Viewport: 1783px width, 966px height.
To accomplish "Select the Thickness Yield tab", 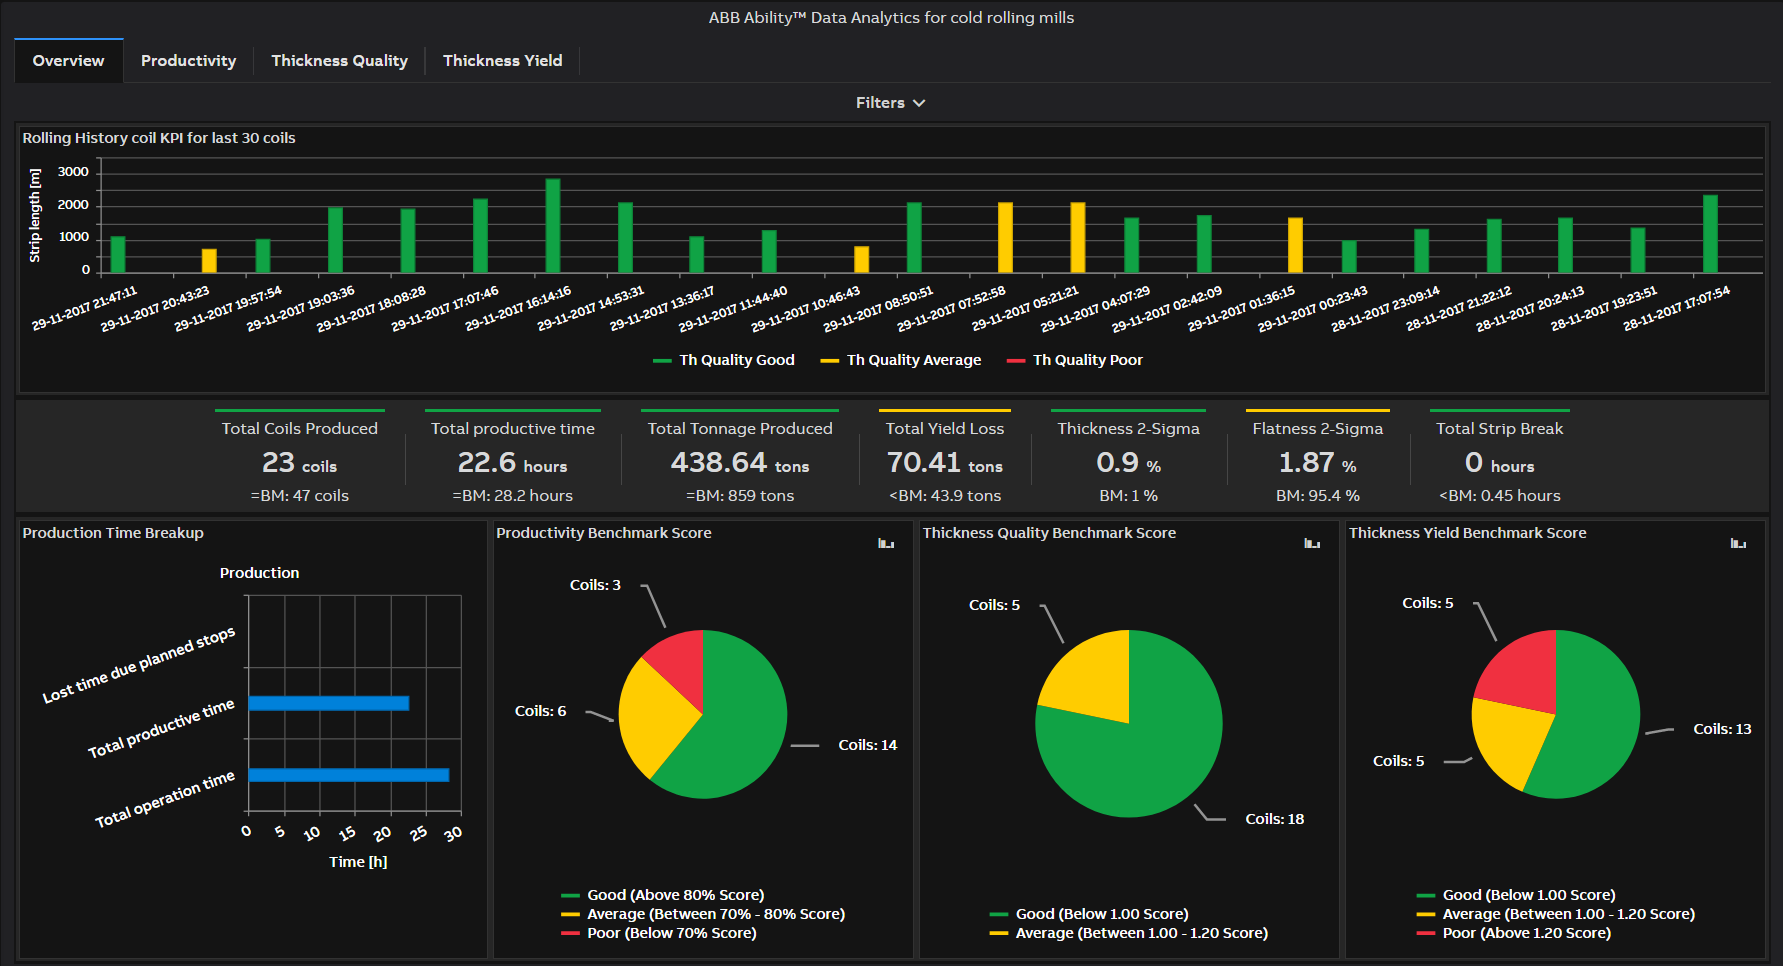I will tap(502, 61).
